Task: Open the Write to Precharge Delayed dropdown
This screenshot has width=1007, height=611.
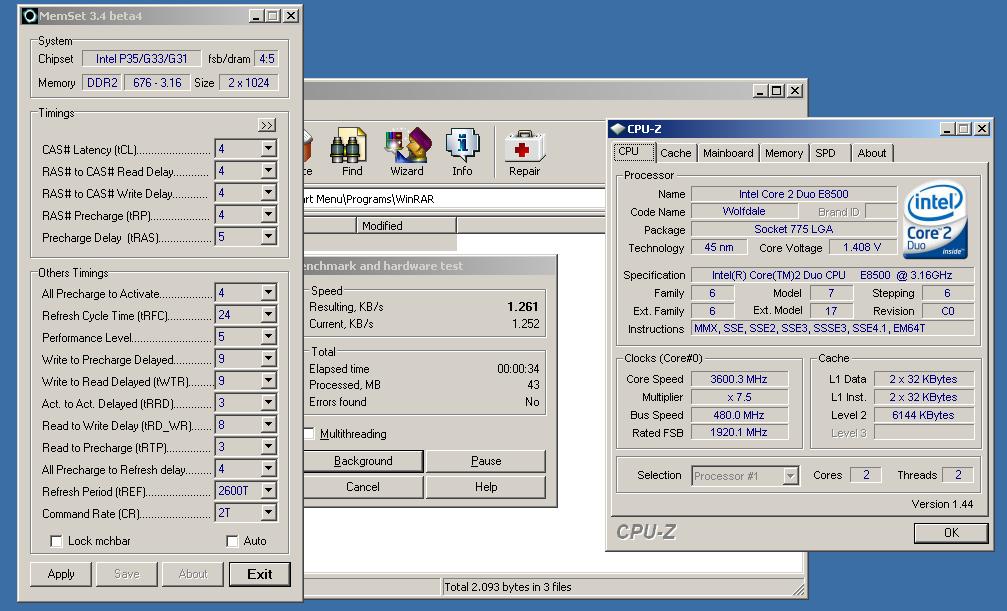Action: (268, 359)
